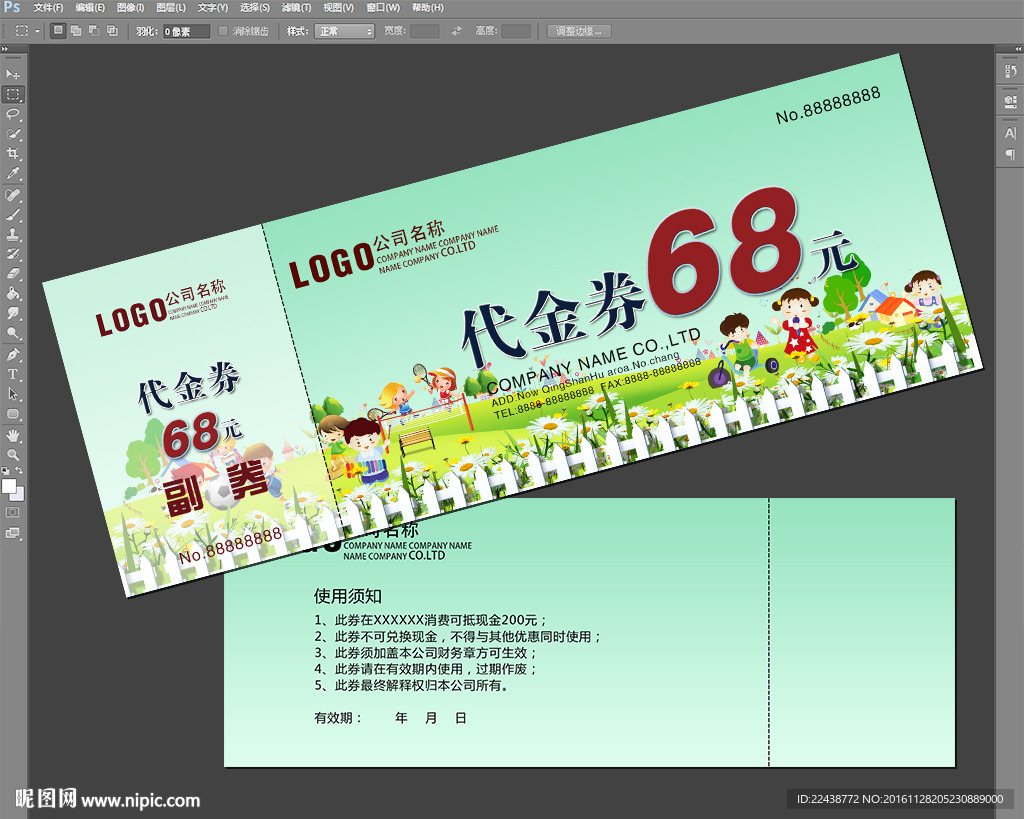Open the Paragraph panel icon
Image resolution: width=1024 pixels, height=819 pixels.
tap(1010, 155)
